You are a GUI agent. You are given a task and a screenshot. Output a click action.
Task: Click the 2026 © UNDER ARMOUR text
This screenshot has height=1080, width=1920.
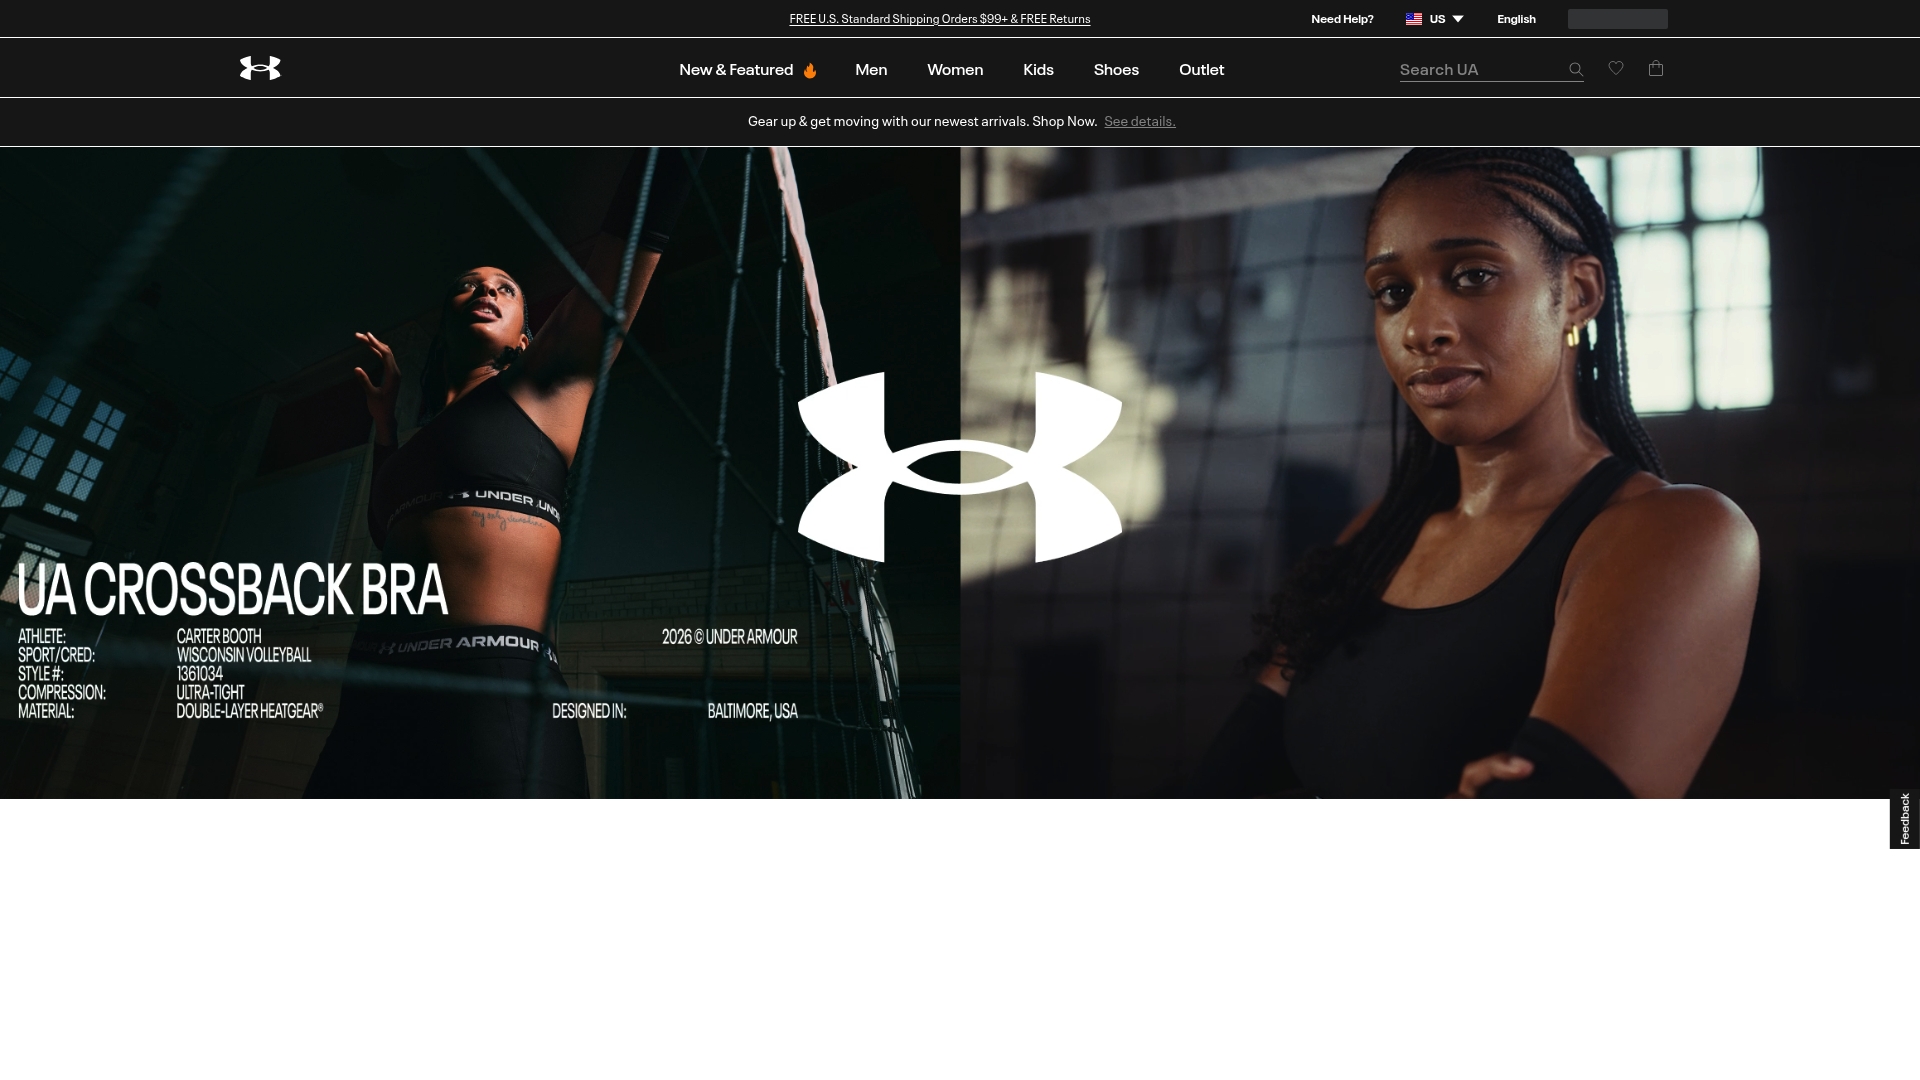[x=729, y=637]
